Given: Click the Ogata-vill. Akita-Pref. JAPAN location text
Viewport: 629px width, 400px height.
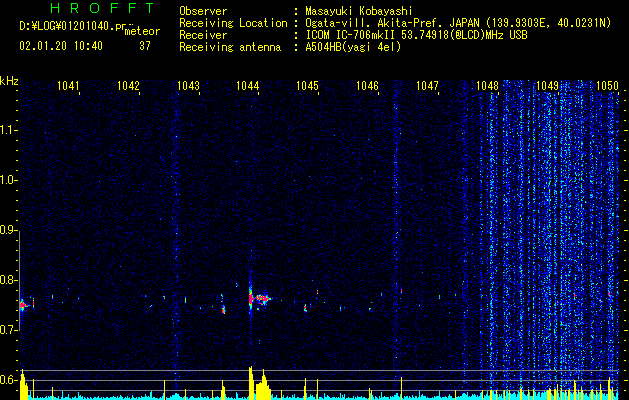Looking at the screenshot, I should tap(458, 23).
